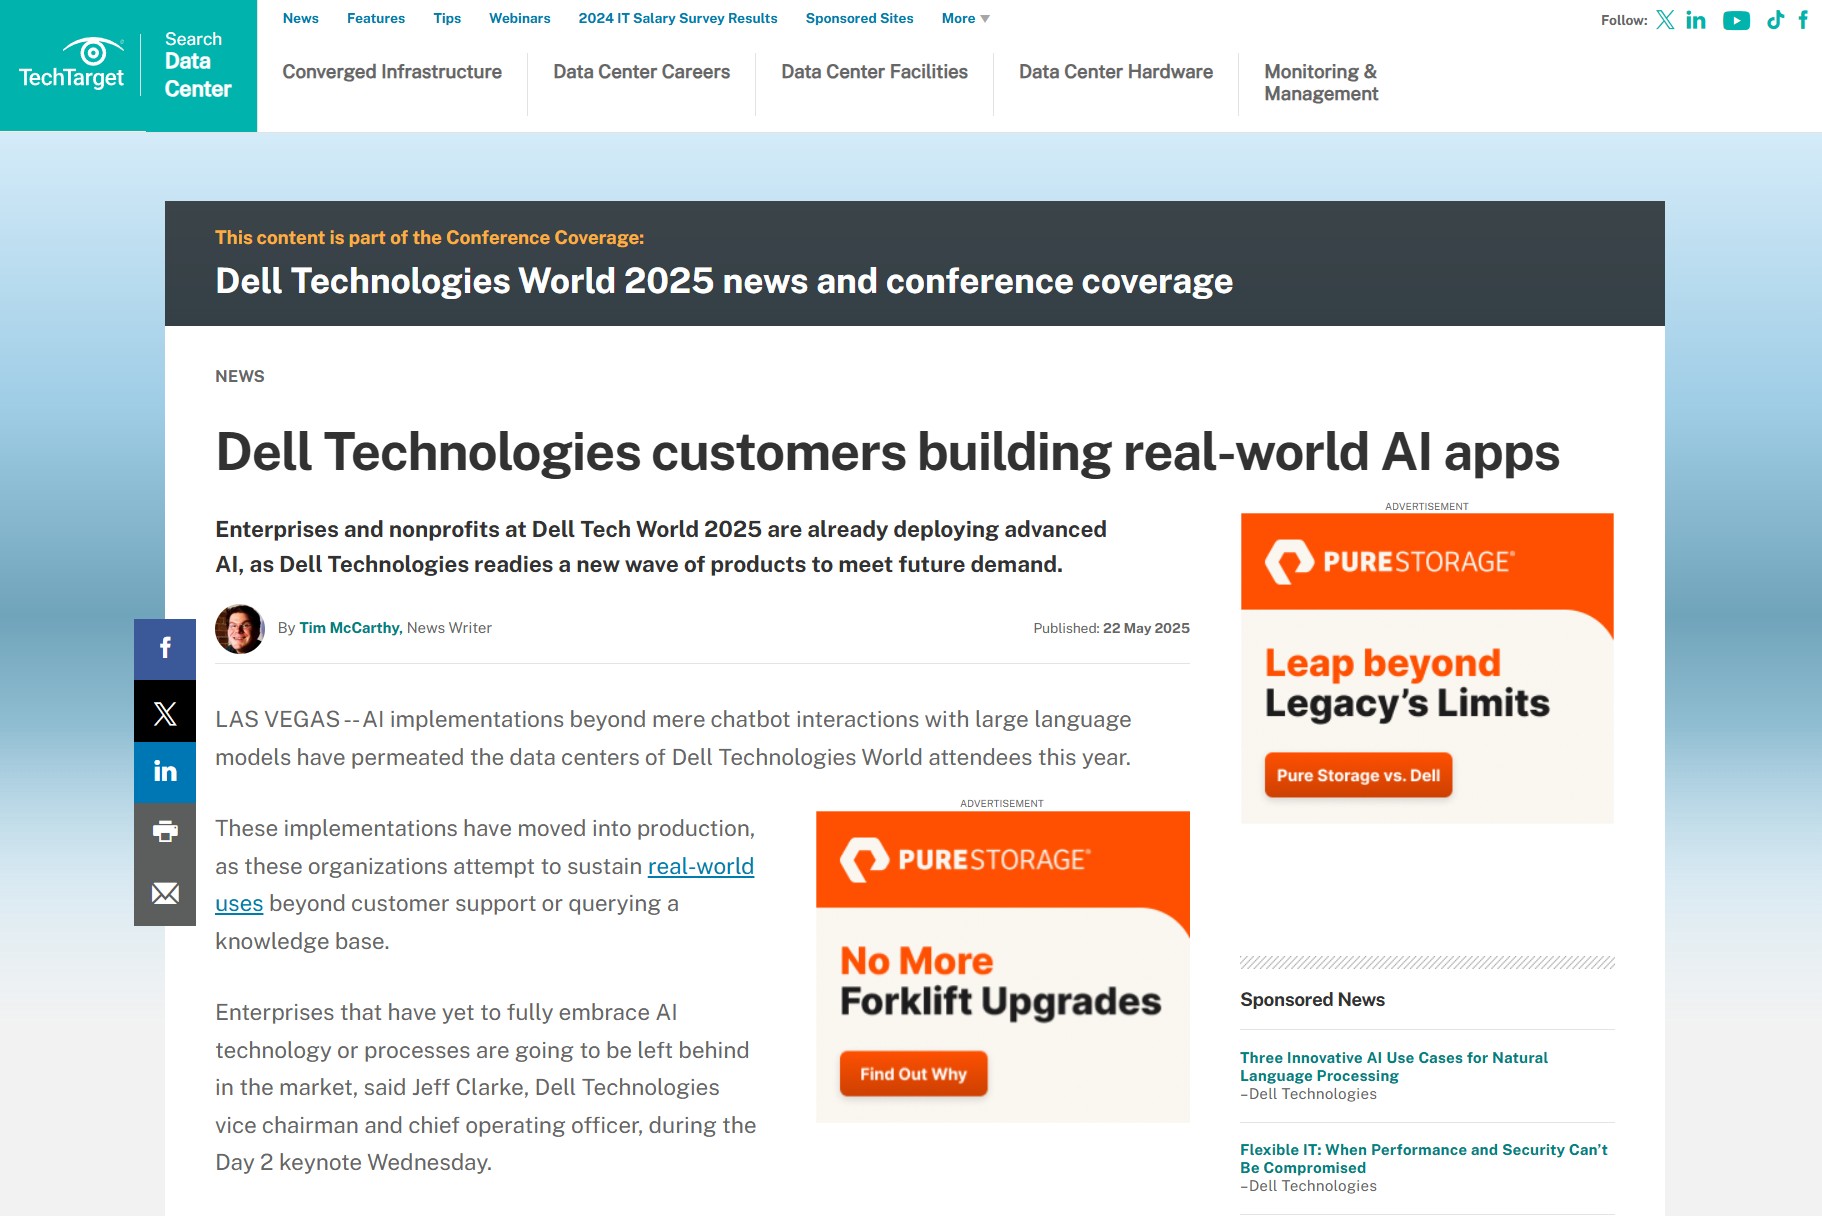Go to Data Center Facilities section
Image resolution: width=1822 pixels, height=1216 pixels.
click(874, 72)
